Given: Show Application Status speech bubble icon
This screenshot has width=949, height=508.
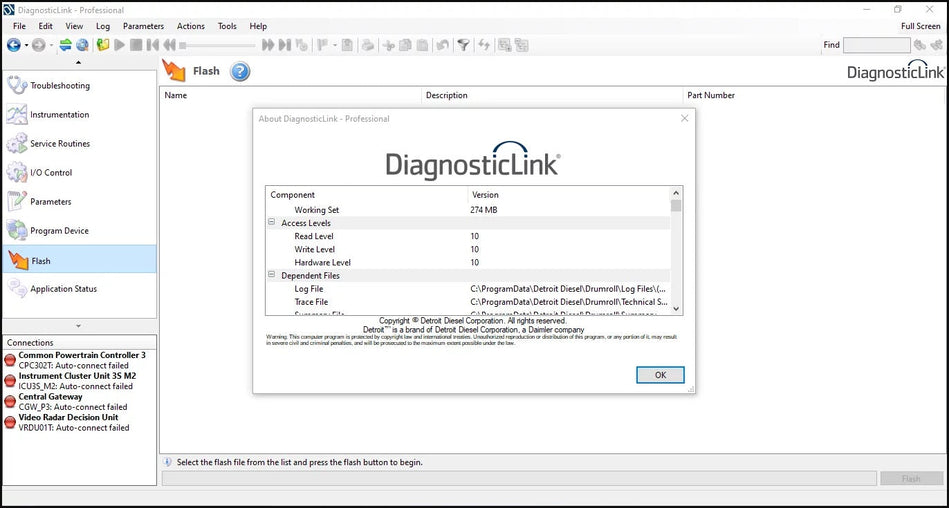Looking at the screenshot, I should [17, 289].
